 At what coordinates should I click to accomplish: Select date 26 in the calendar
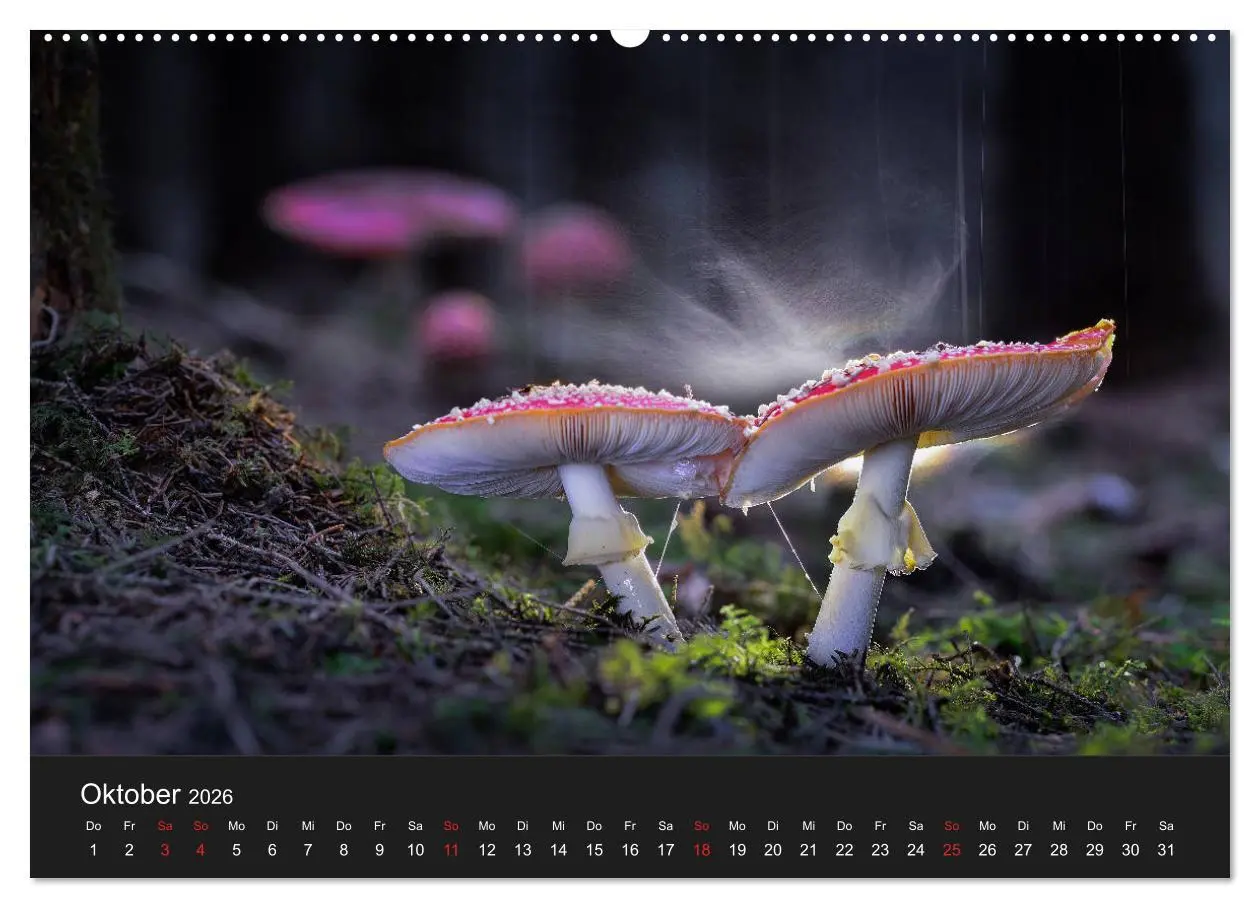click(988, 850)
